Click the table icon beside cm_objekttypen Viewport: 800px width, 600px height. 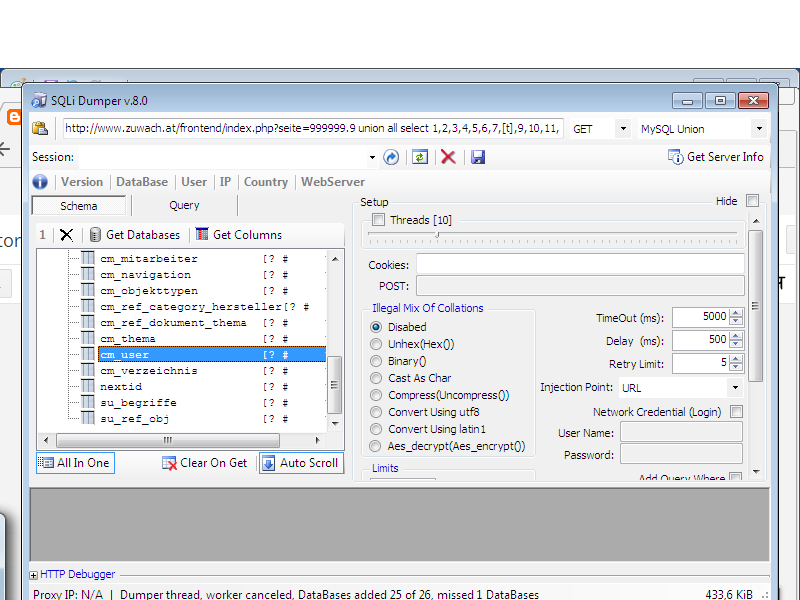(88, 290)
